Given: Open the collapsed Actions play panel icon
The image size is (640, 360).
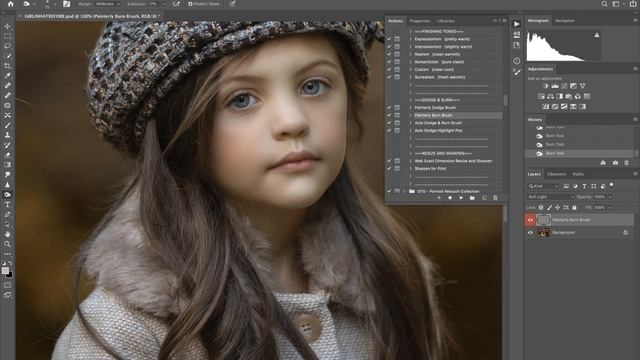Looking at the screenshot, I should tap(517, 24).
